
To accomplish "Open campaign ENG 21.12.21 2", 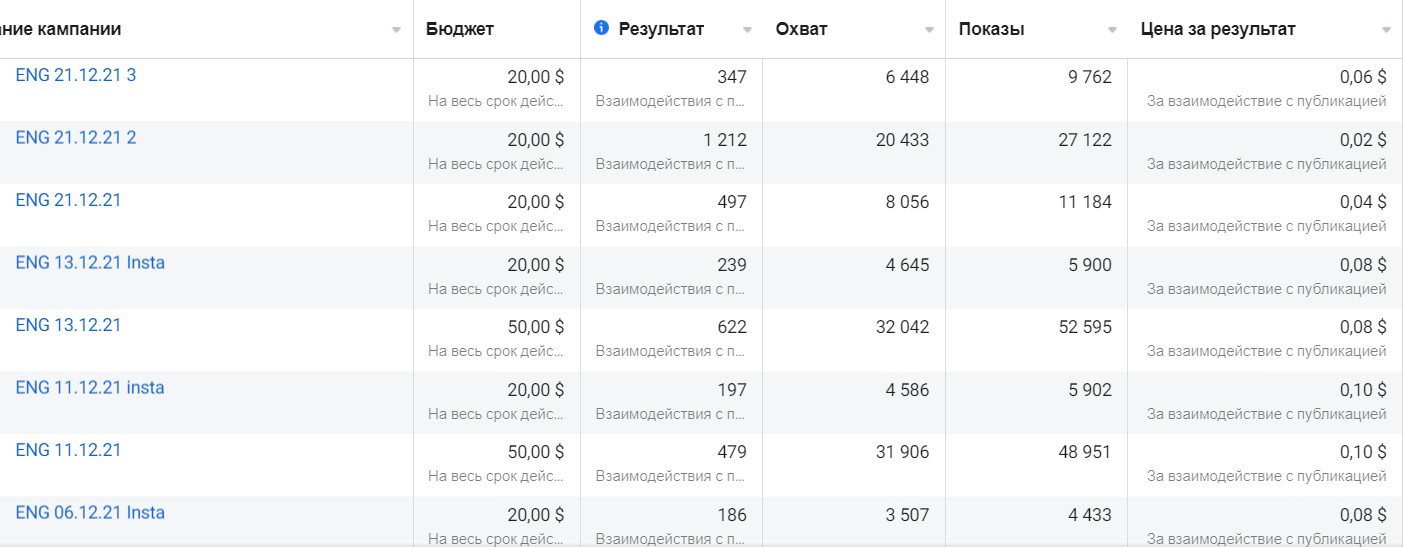I will 76,138.
